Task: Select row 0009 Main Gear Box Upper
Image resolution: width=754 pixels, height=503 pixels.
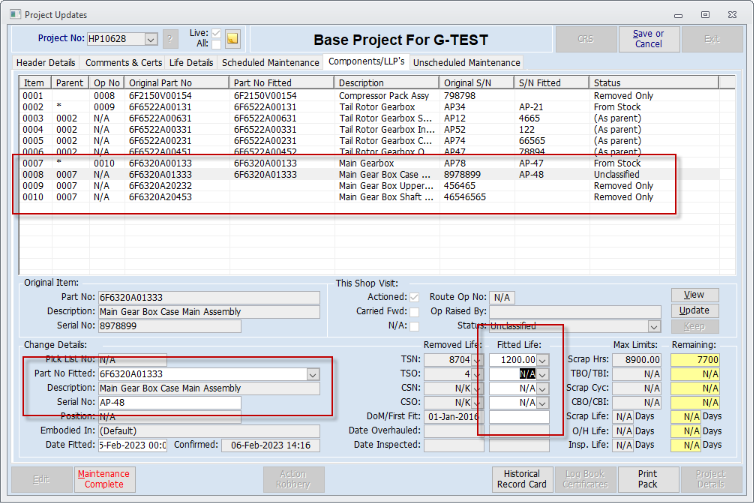Action: click(x=369, y=186)
